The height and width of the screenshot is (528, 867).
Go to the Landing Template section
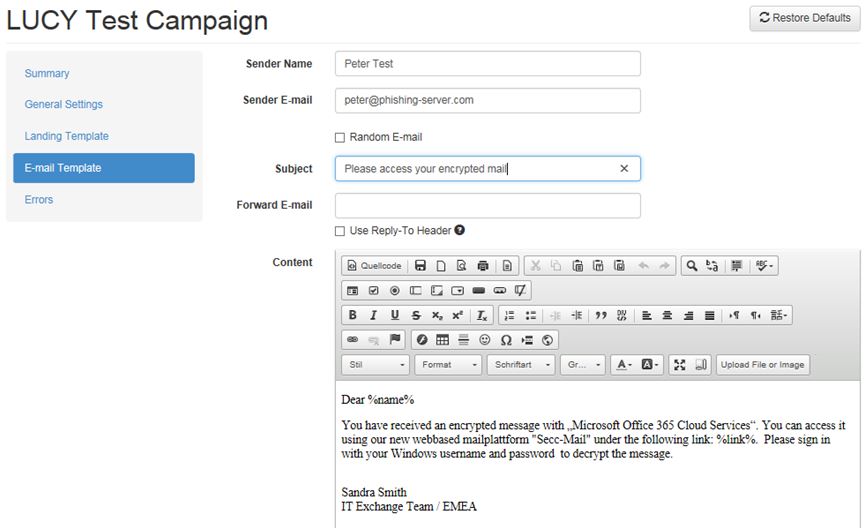coord(67,136)
